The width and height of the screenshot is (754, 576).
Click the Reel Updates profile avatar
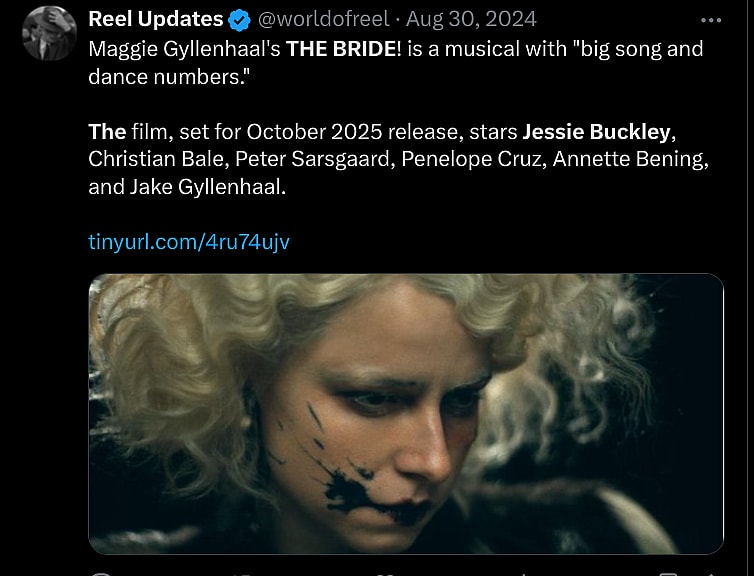point(49,33)
